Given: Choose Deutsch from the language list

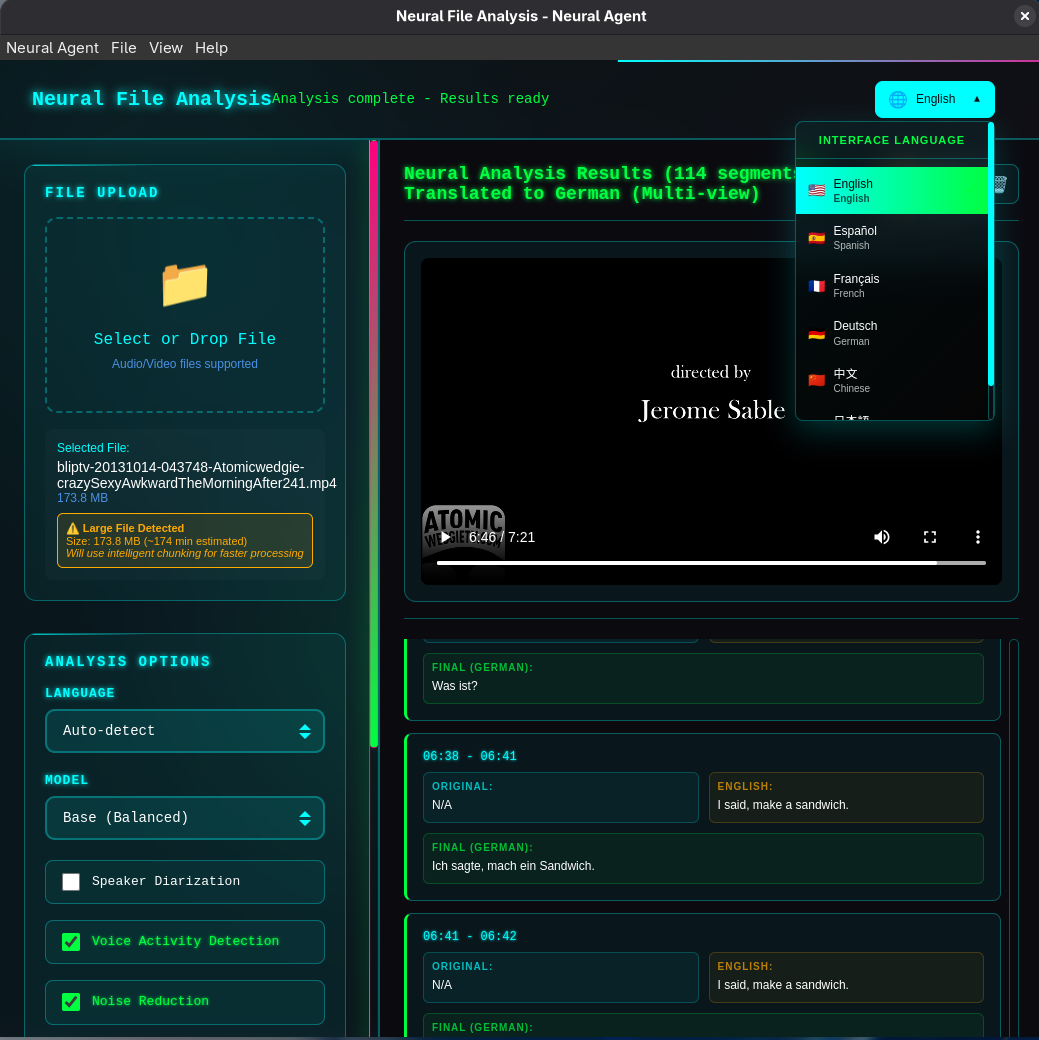Looking at the screenshot, I should click(x=892, y=333).
